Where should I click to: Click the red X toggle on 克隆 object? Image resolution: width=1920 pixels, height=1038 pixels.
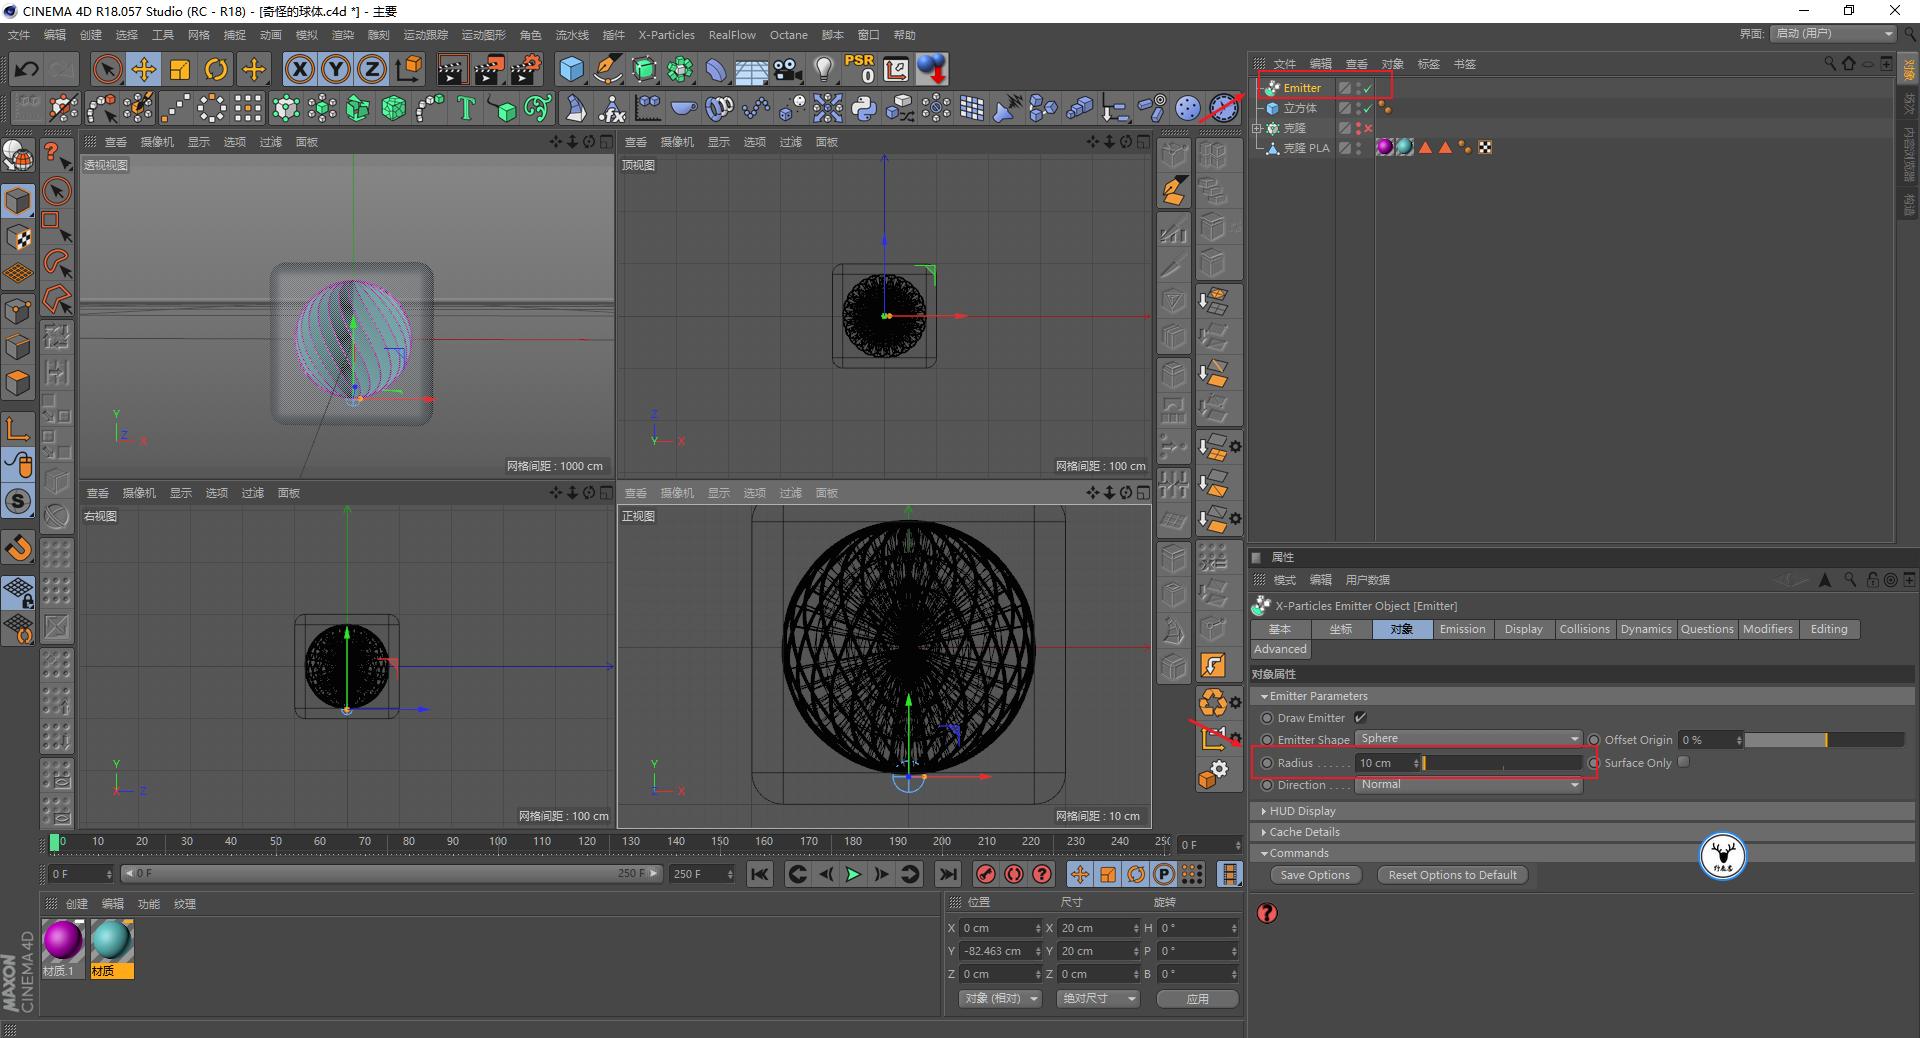[1367, 128]
